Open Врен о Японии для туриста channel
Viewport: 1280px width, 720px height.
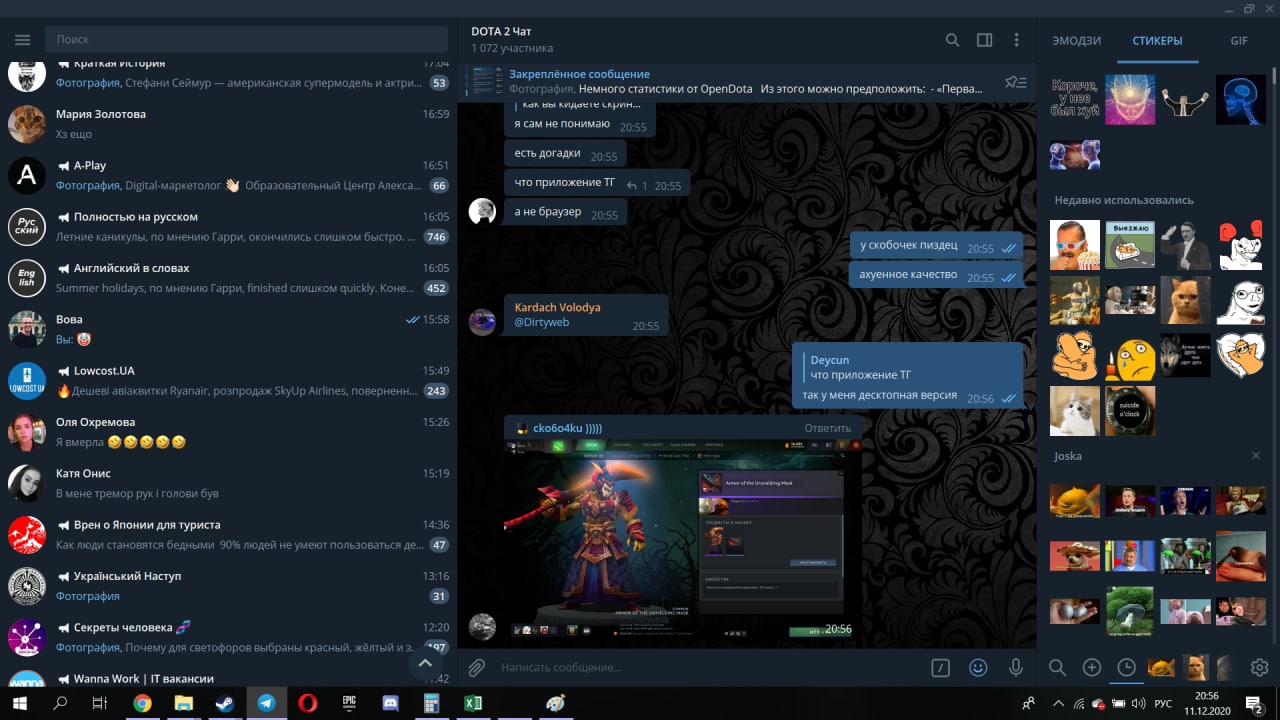coord(229,535)
